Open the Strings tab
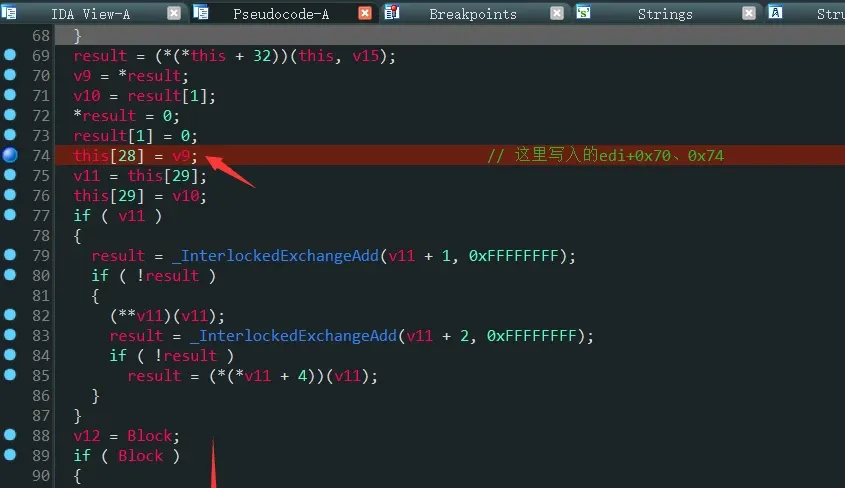Image resolution: width=845 pixels, height=488 pixels. pyautogui.click(x=665, y=13)
